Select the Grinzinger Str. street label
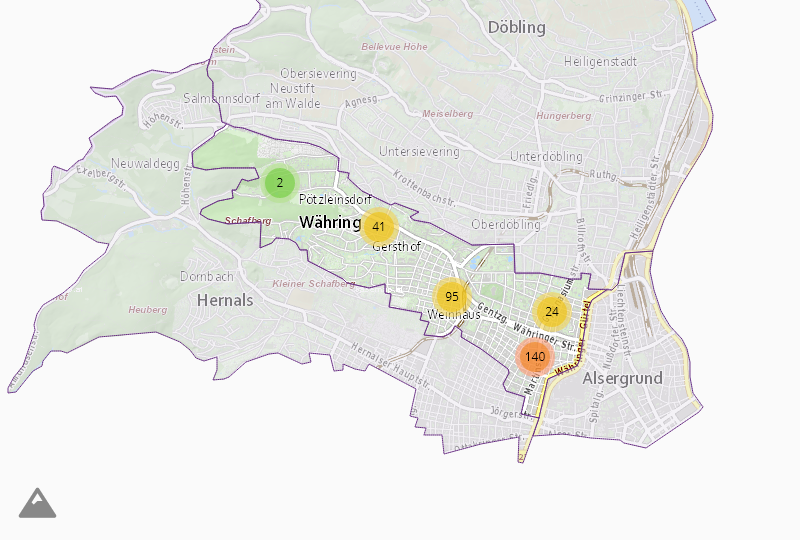The height and width of the screenshot is (540, 800). click(632, 96)
